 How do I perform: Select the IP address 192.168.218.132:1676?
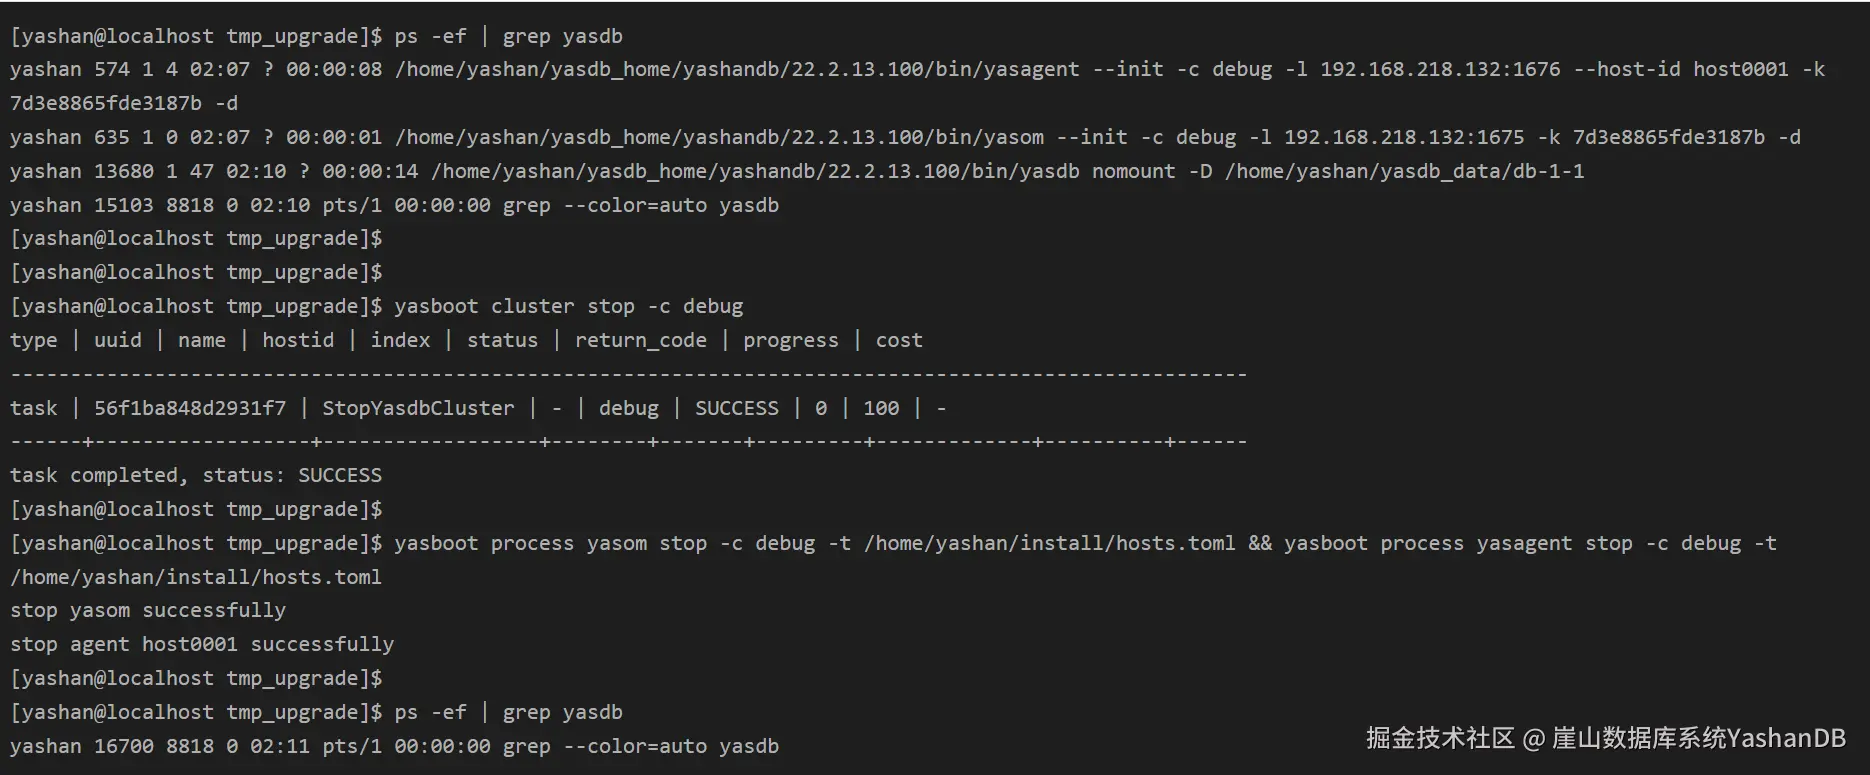[x=1440, y=69]
